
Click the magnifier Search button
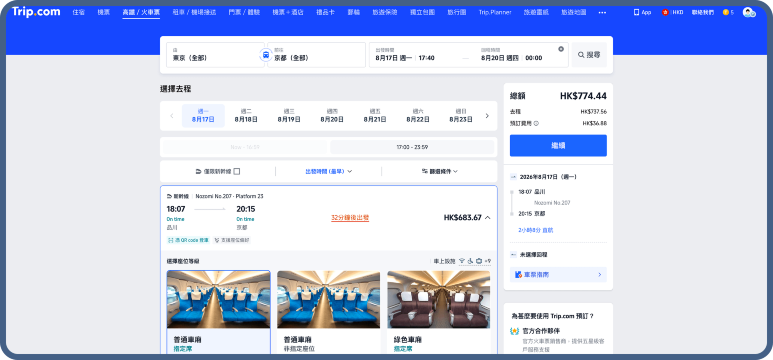coord(589,55)
